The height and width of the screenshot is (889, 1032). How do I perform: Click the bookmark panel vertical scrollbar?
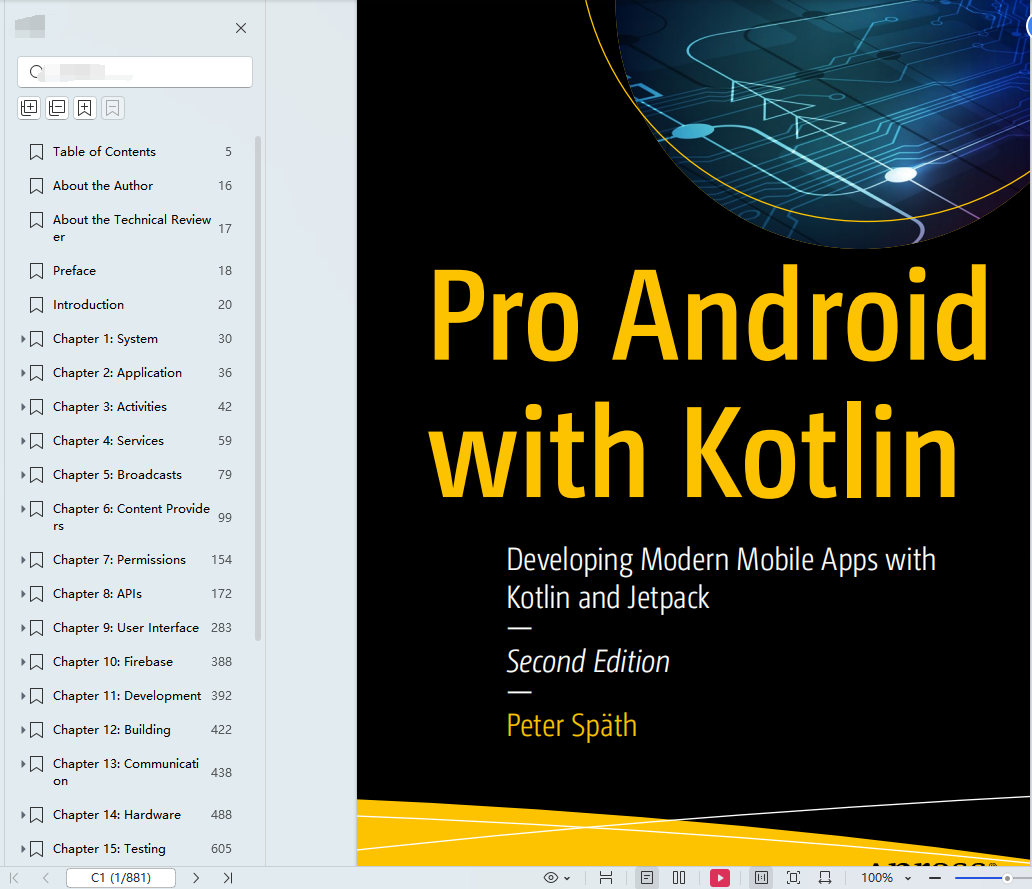(x=258, y=388)
